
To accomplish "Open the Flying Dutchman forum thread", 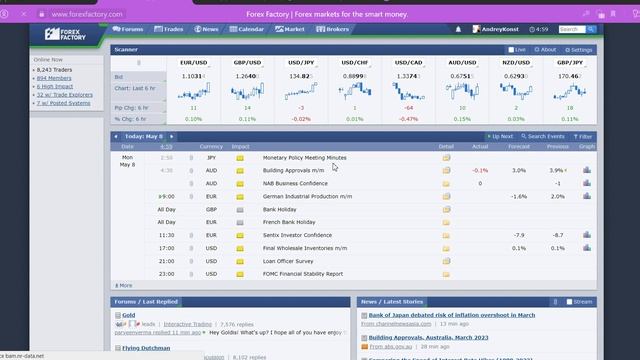I will 146,348.
